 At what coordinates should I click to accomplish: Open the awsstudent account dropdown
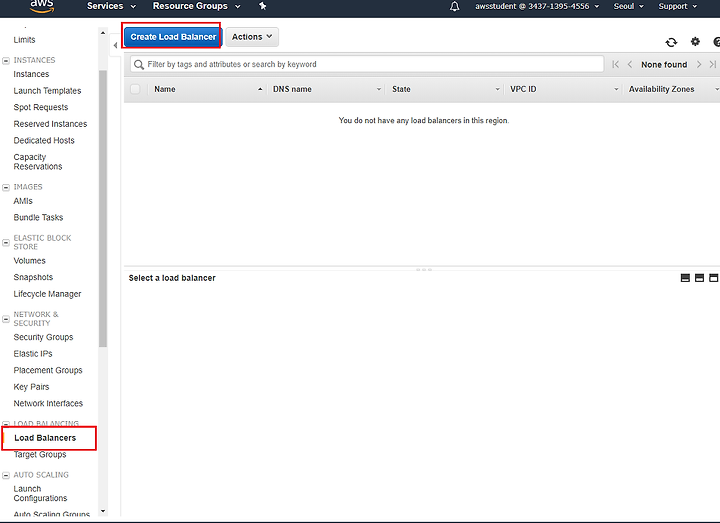(537, 6)
